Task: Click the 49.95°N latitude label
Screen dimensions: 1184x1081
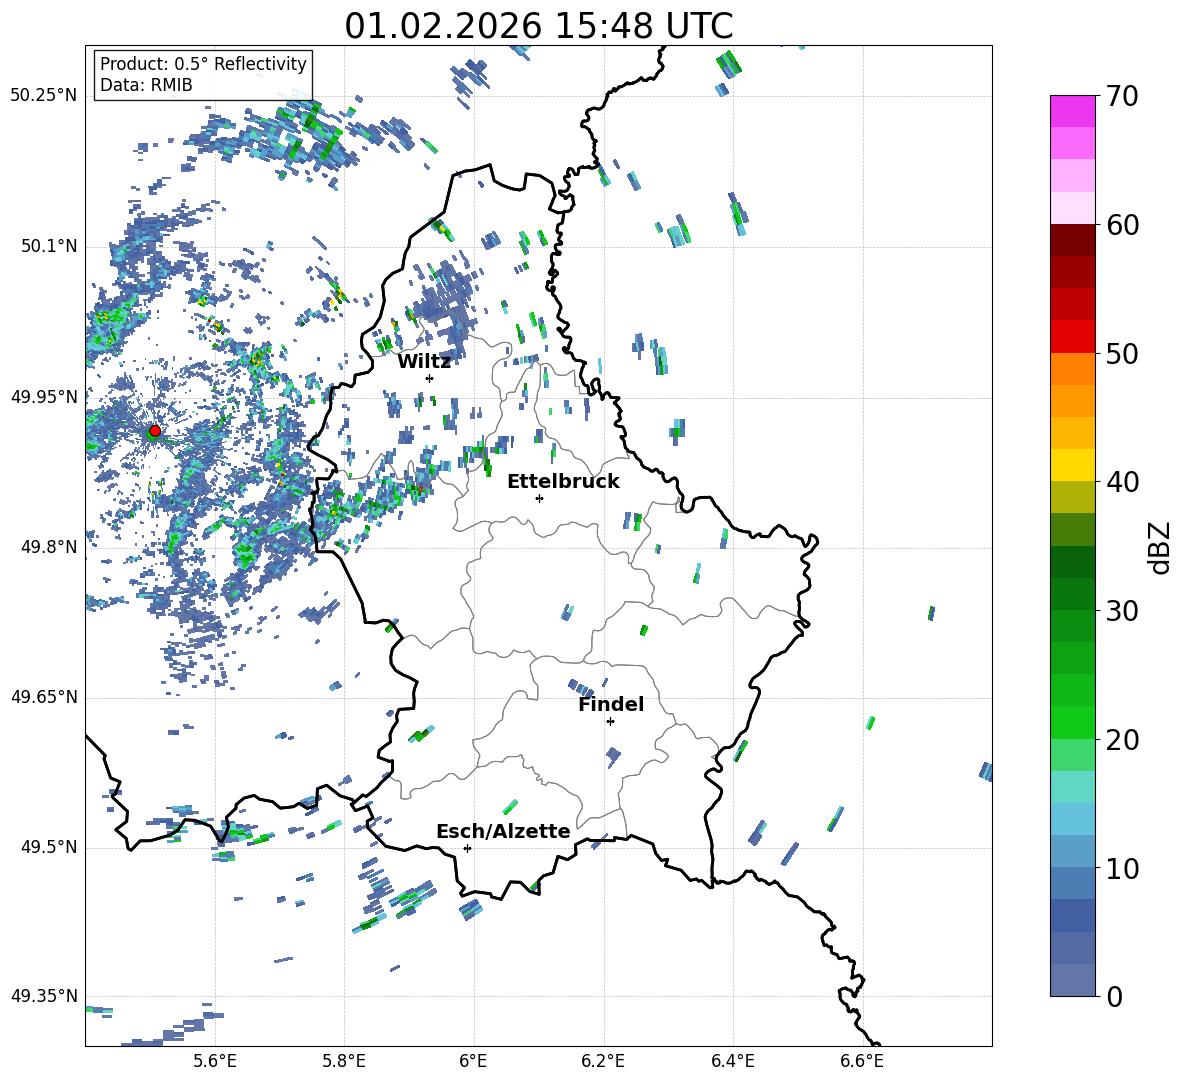Action: (44, 397)
